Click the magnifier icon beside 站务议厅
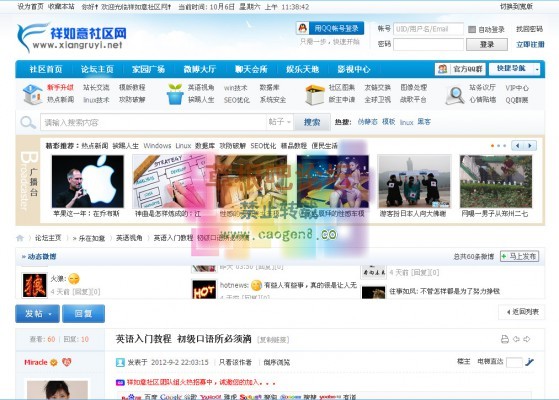This screenshot has height=400, width=559. [x=455, y=95]
